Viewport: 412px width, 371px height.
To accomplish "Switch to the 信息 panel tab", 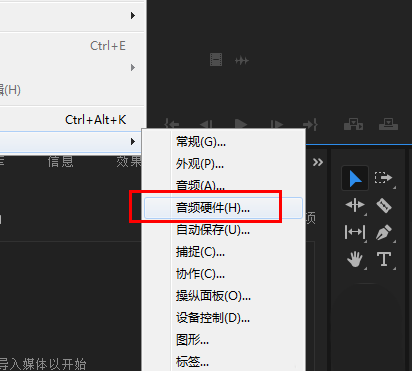I will click(60, 162).
